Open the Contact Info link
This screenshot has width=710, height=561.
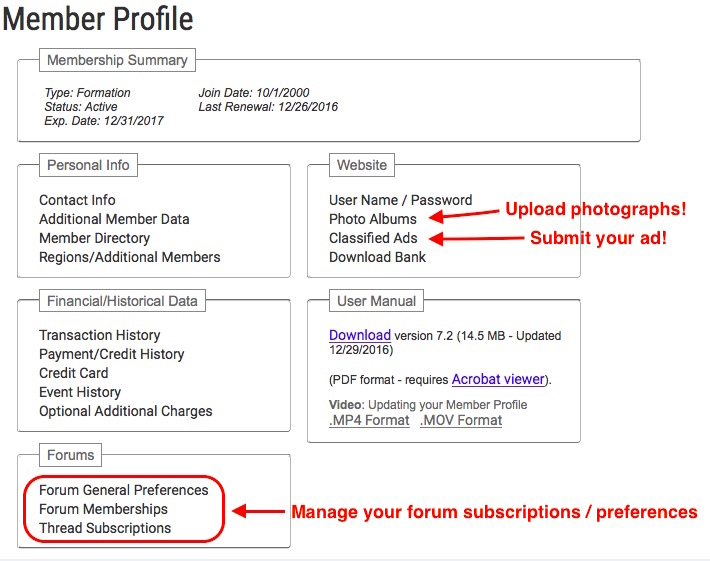[77, 200]
